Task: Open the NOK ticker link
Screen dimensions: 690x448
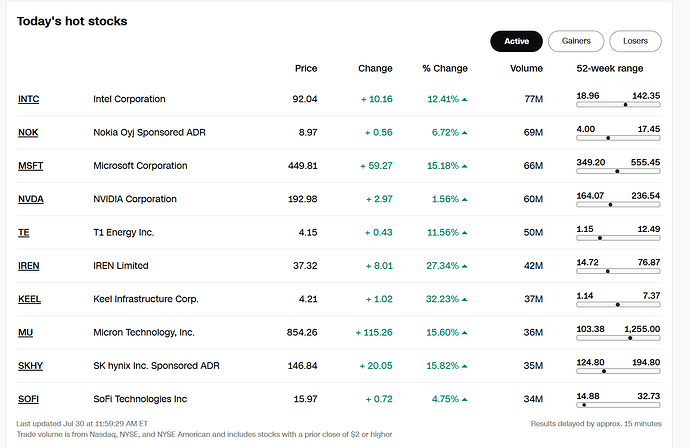Action: point(28,132)
